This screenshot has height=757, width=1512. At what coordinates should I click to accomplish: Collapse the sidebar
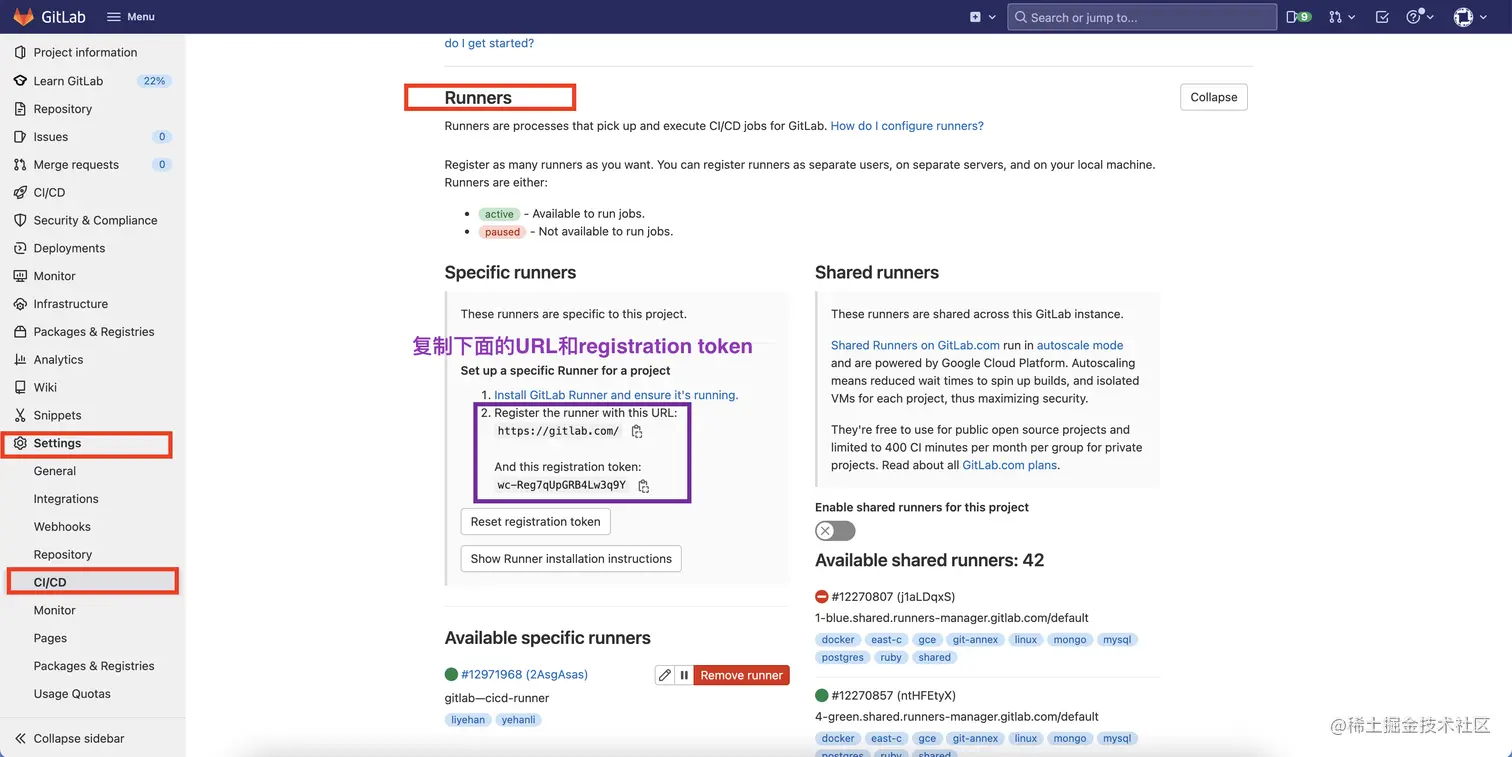tap(70, 738)
